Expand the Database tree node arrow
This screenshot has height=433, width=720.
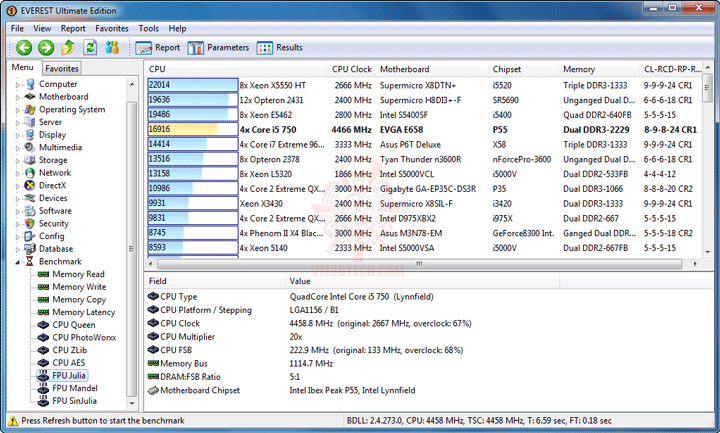[17, 249]
